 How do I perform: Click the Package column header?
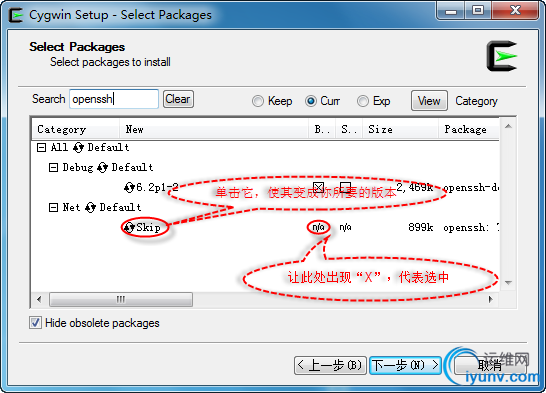(x=469, y=129)
